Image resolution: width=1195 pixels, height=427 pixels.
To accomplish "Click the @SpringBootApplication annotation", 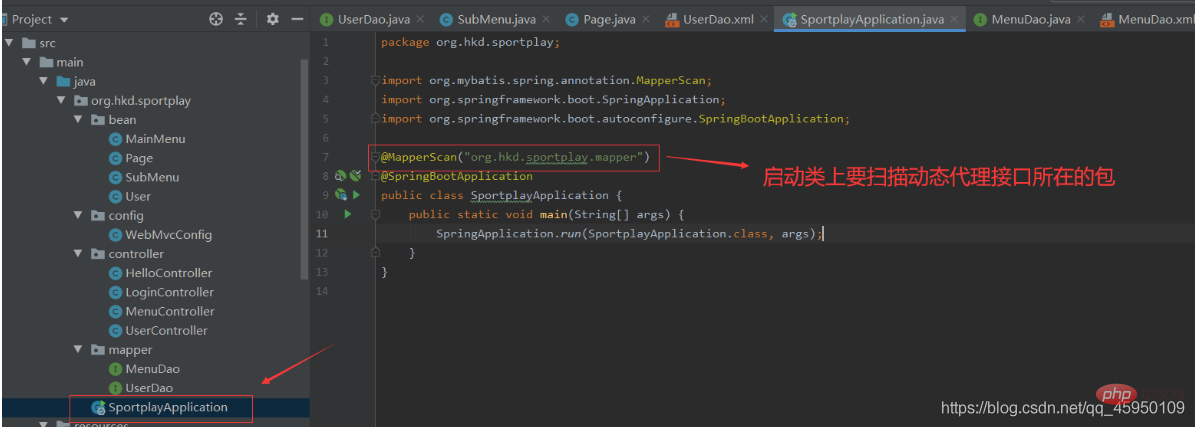I will 457,176.
